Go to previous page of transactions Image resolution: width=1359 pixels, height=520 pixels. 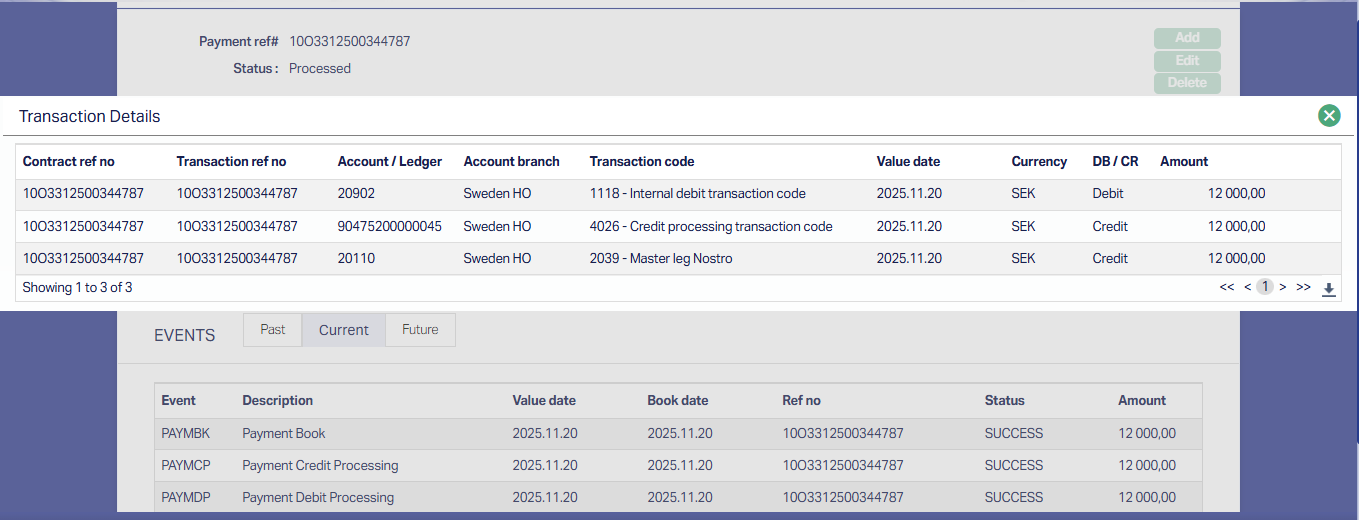[1247, 287]
